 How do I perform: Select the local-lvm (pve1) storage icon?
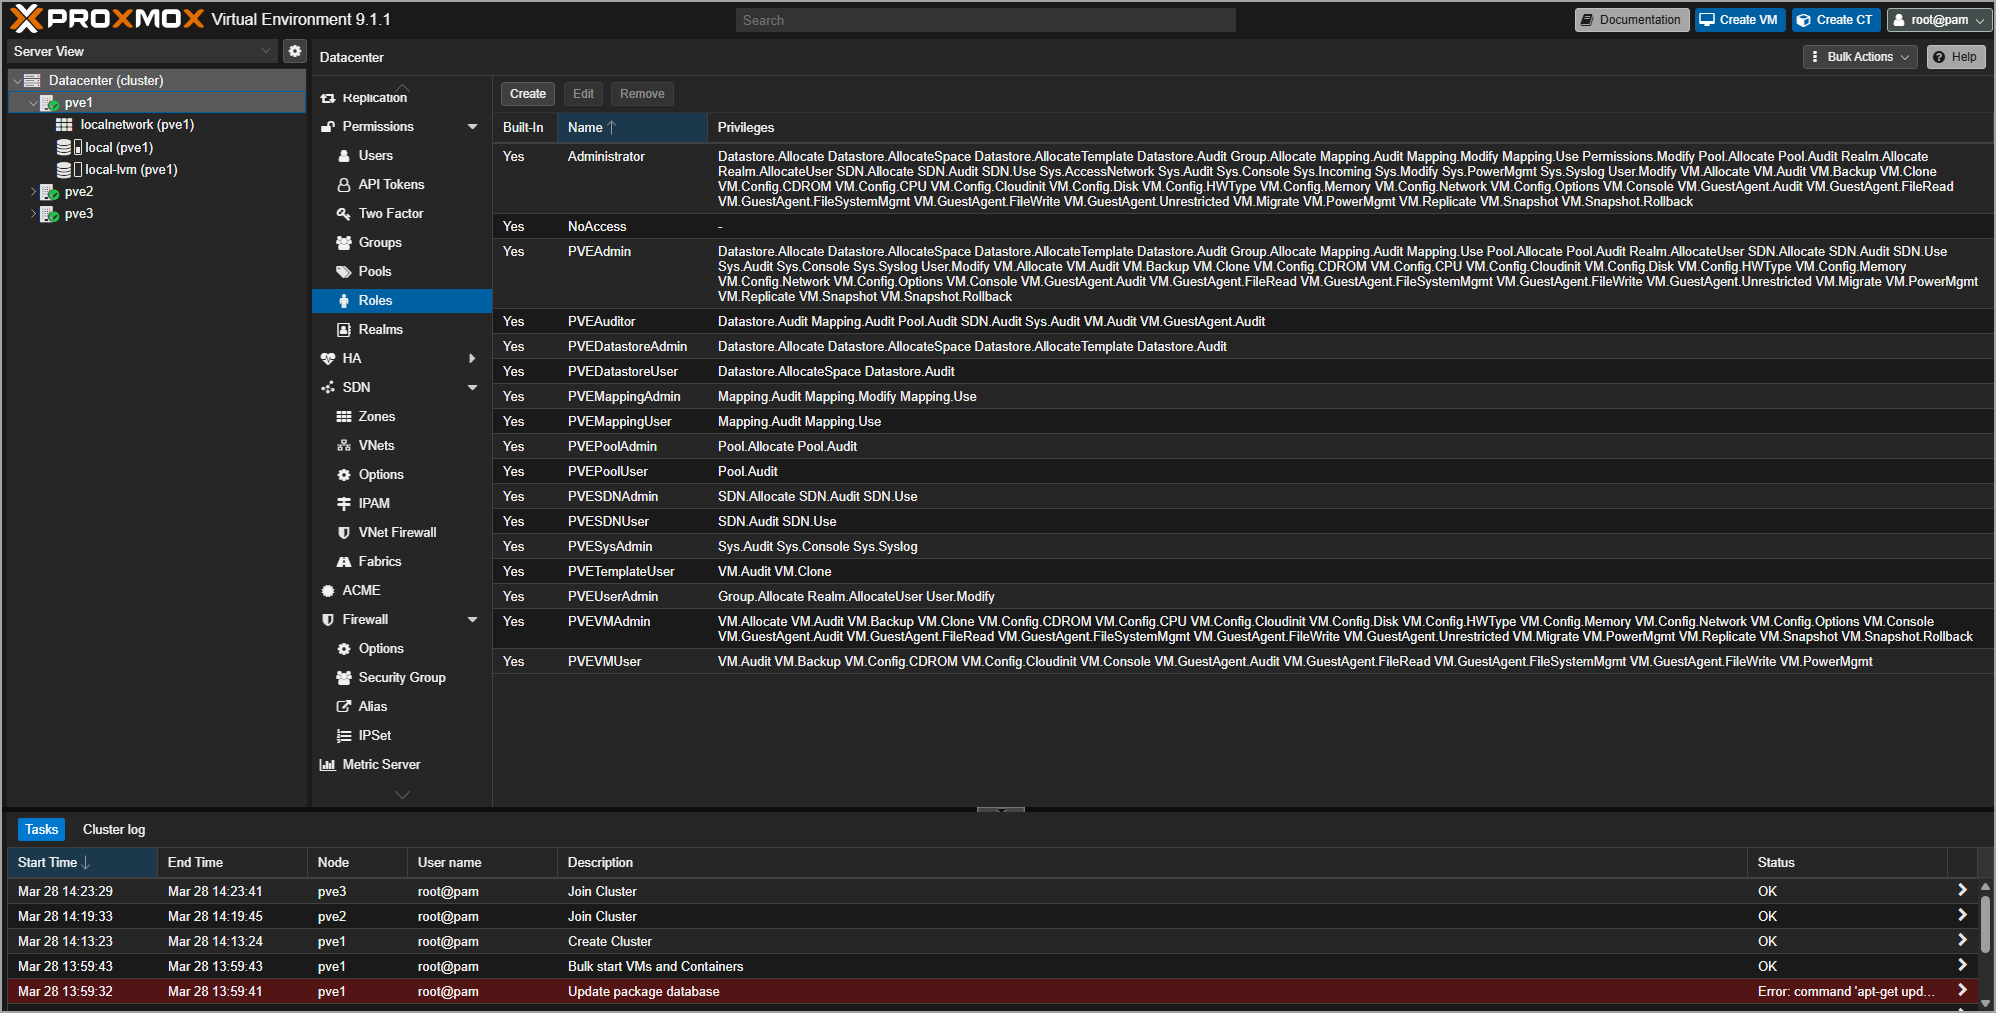(69, 170)
